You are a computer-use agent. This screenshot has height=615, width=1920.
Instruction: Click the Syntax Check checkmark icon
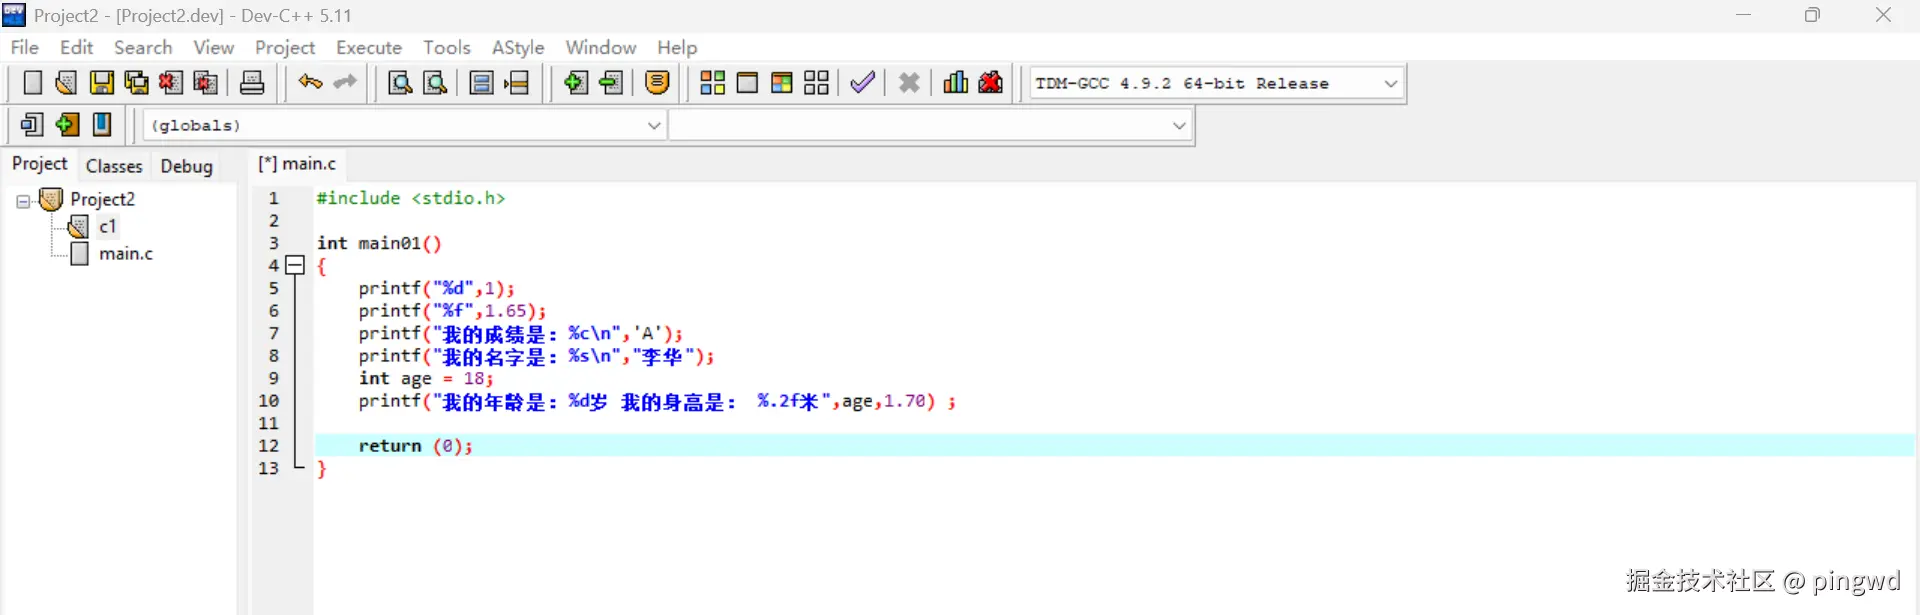pyautogui.click(x=862, y=83)
